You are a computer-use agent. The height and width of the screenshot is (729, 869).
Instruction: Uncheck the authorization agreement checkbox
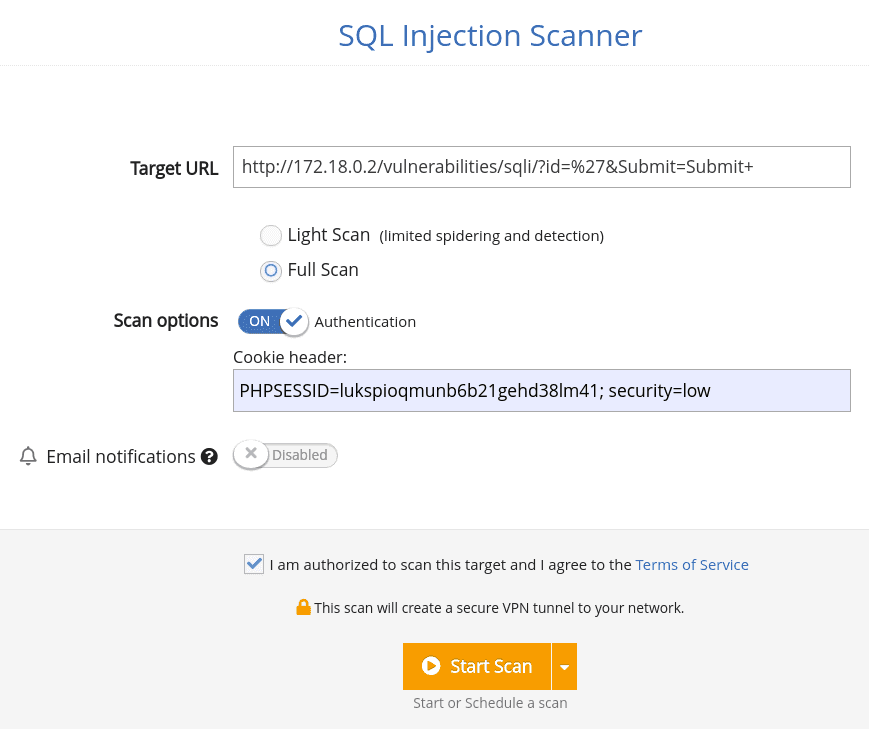coord(253,563)
